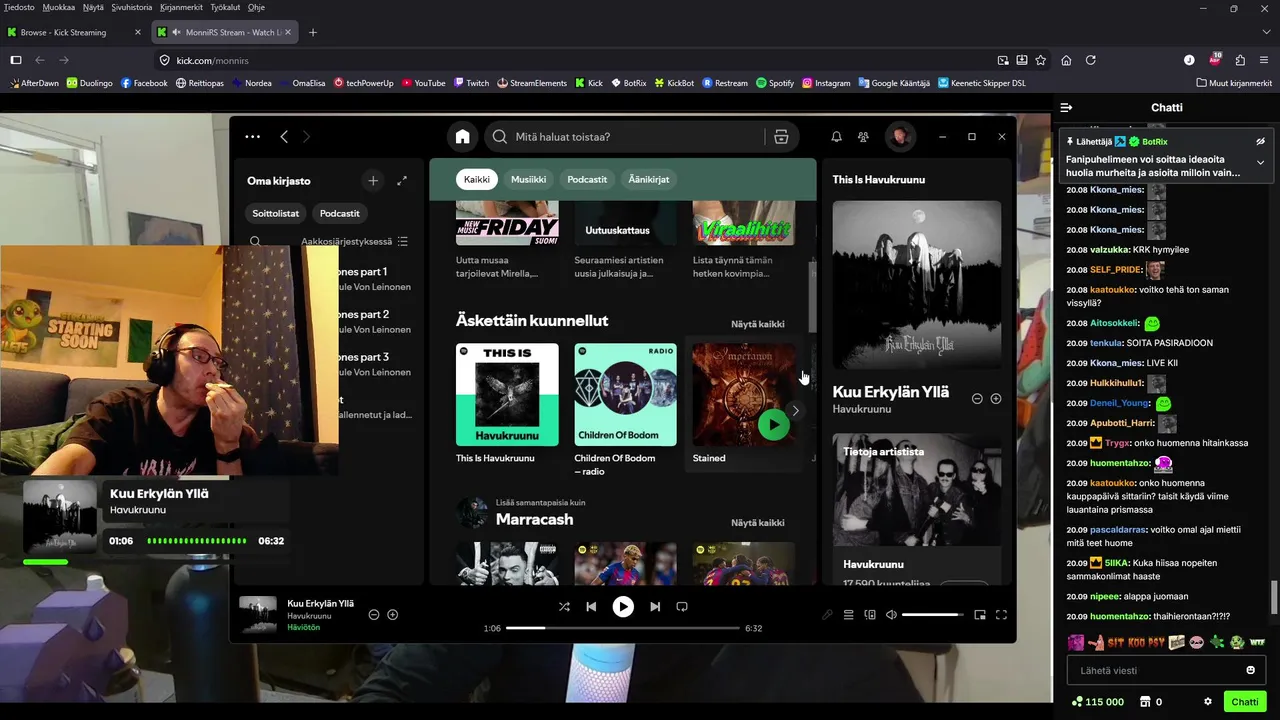The image size is (1280, 720).
Task: Open the browser extensions puzzle icon
Action: [1240, 60]
